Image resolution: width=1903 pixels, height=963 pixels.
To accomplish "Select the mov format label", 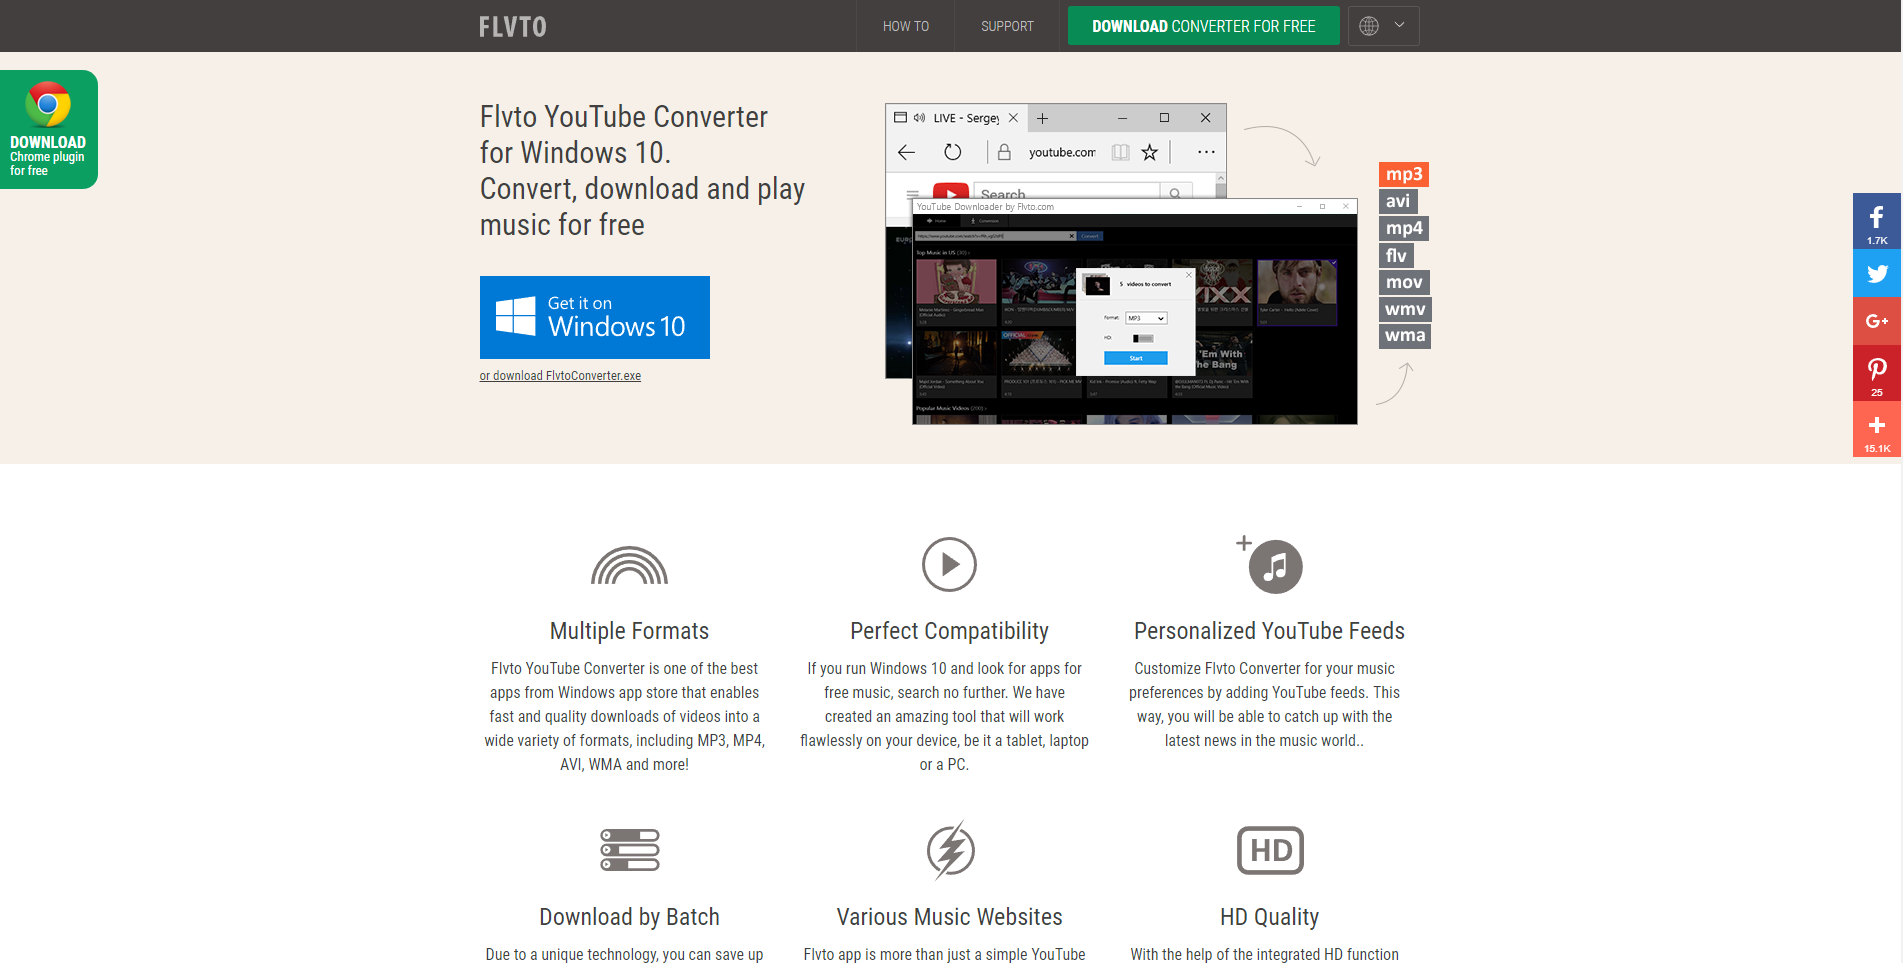I will (1404, 282).
